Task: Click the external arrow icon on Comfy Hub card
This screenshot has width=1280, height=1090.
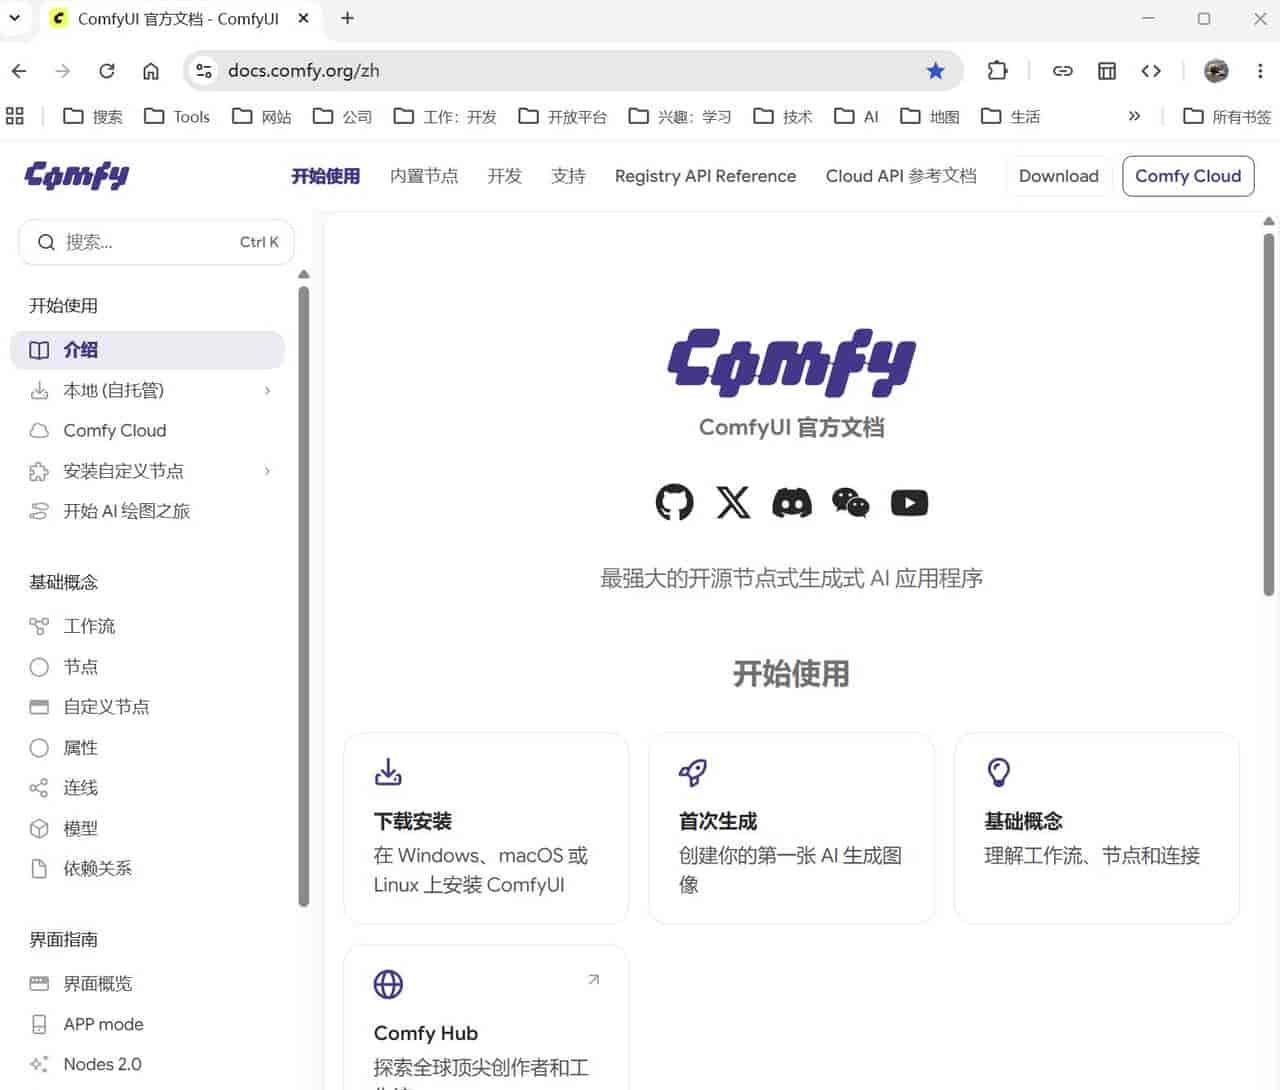Action: (x=593, y=980)
